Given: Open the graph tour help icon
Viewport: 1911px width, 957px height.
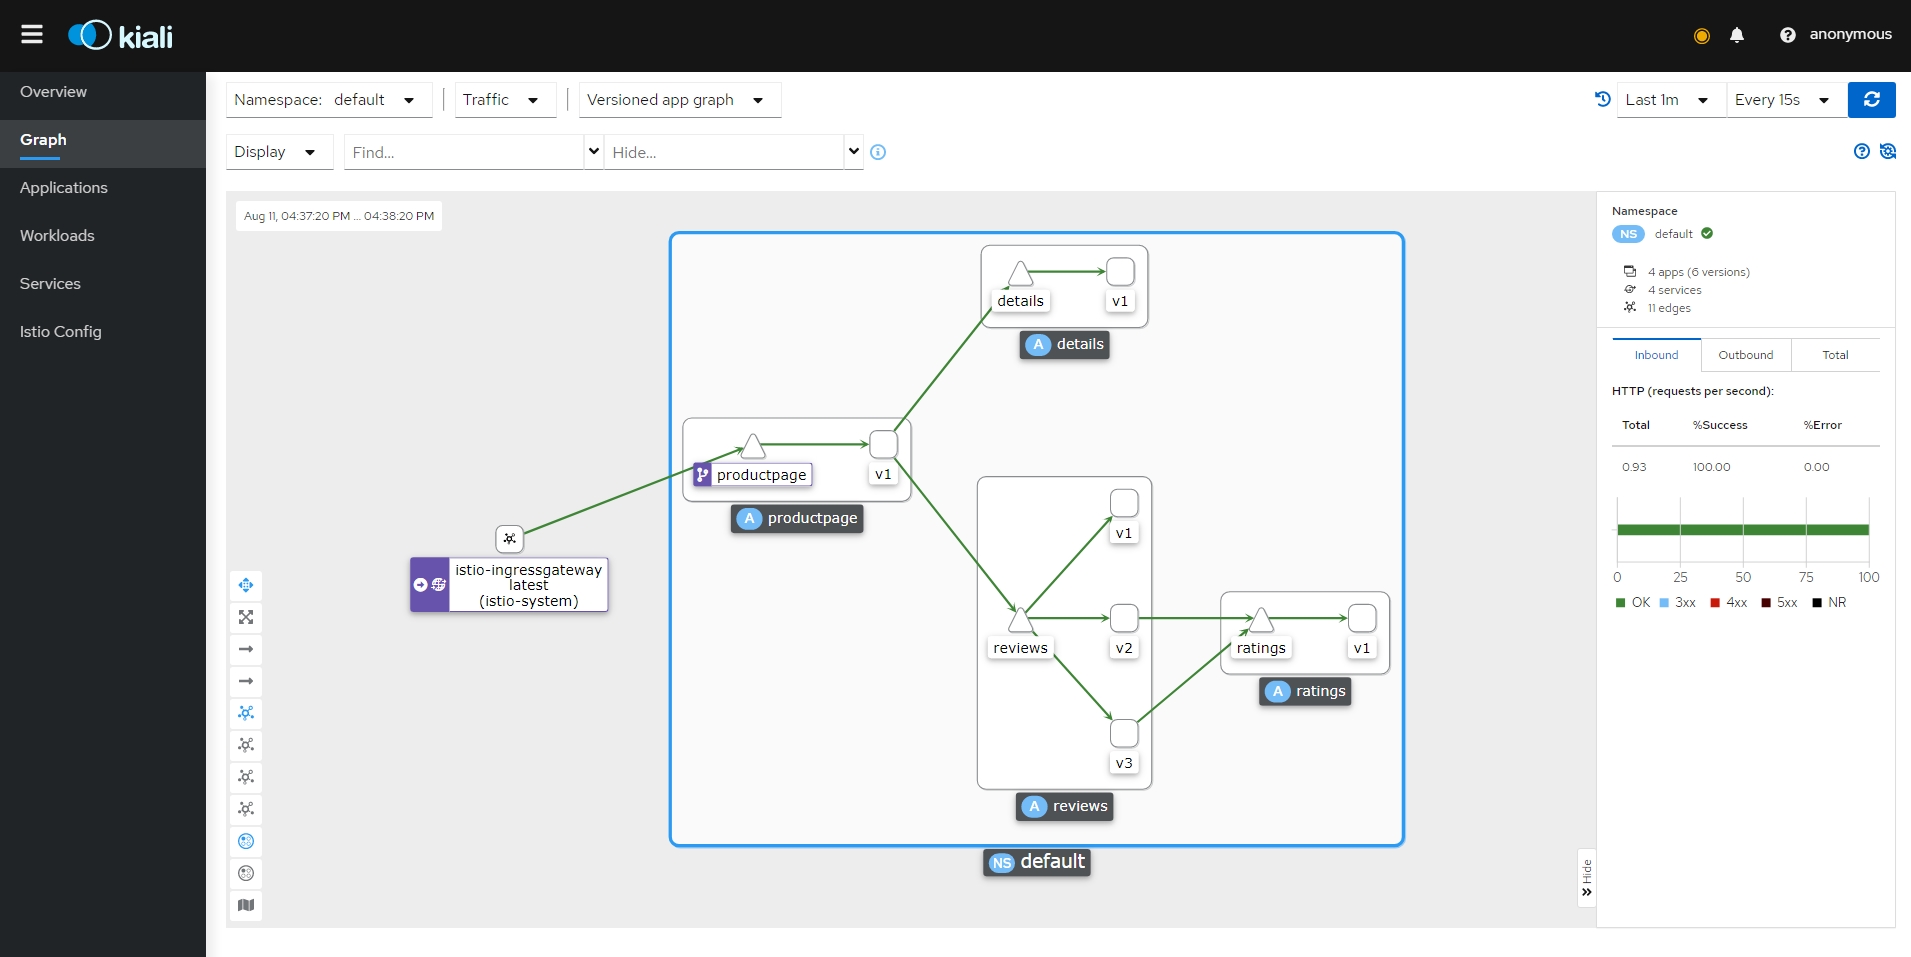Looking at the screenshot, I should 1861,151.
